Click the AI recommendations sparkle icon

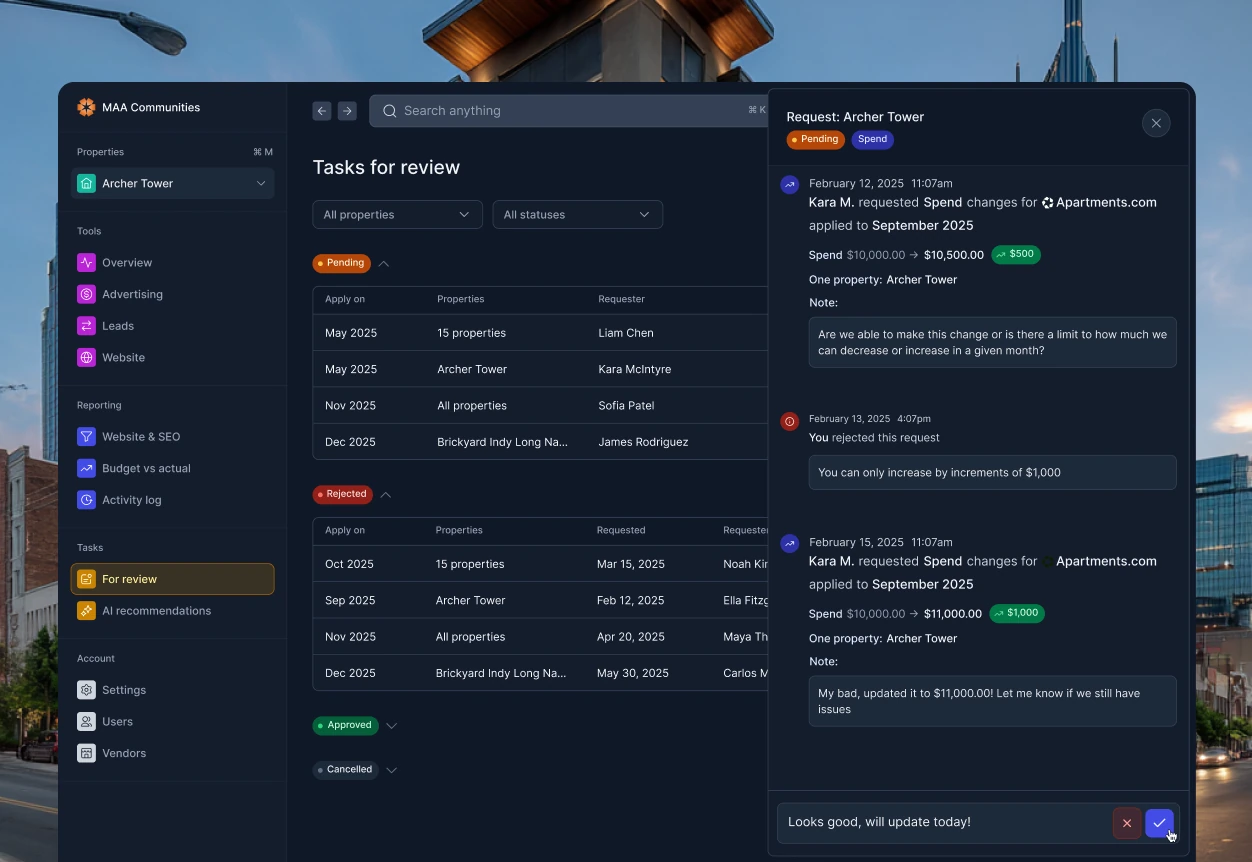pos(86,611)
